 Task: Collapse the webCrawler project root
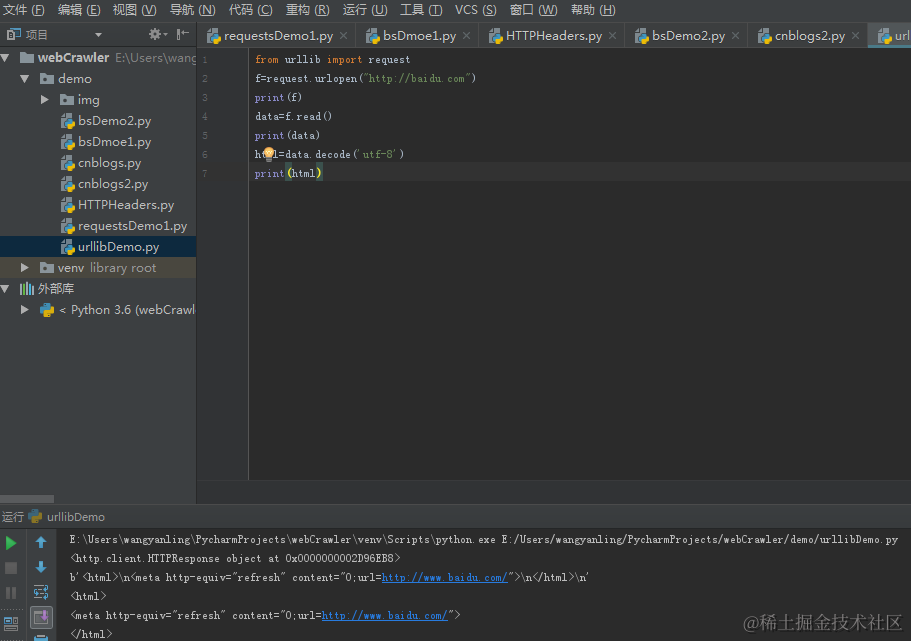[6, 58]
